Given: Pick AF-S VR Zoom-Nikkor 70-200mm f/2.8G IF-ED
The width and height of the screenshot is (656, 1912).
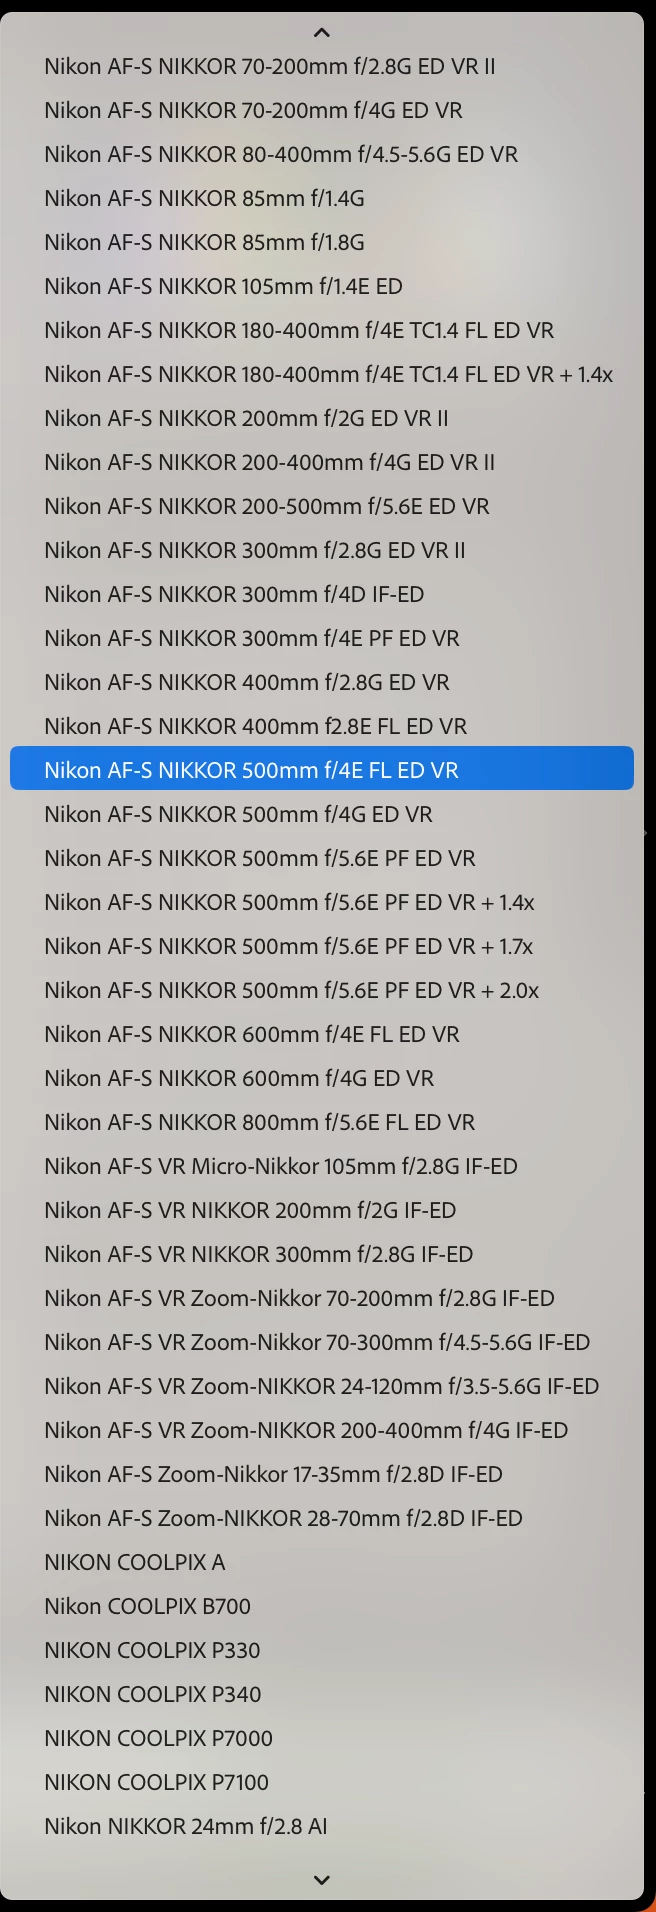Looking at the screenshot, I should tap(322, 1298).
